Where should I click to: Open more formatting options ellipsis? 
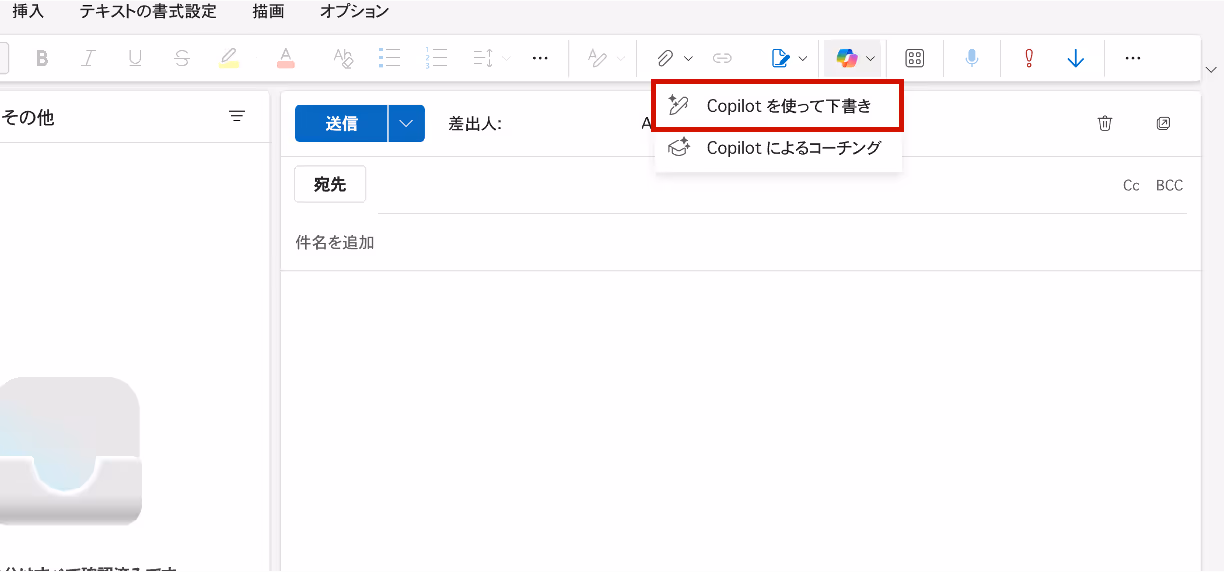[x=540, y=59]
